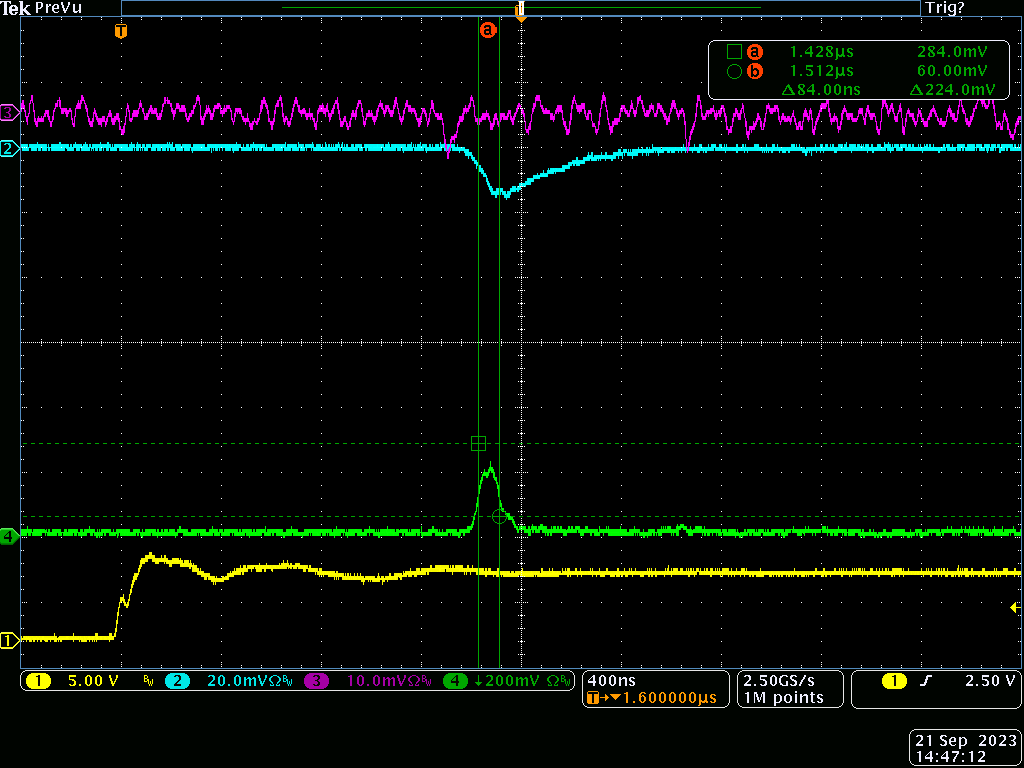1024x768 pixels.
Task: Select the channel 2 cyan badge in readout
Action: click(x=177, y=681)
